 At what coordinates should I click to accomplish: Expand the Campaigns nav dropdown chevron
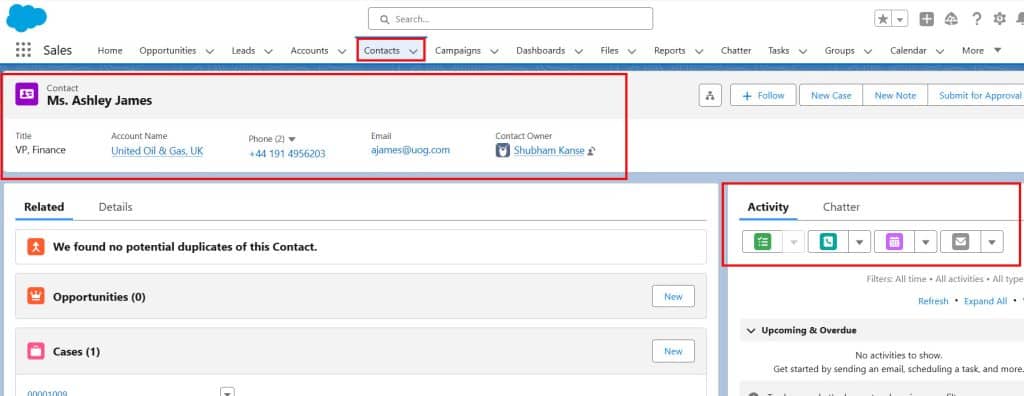pyautogui.click(x=494, y=51)
